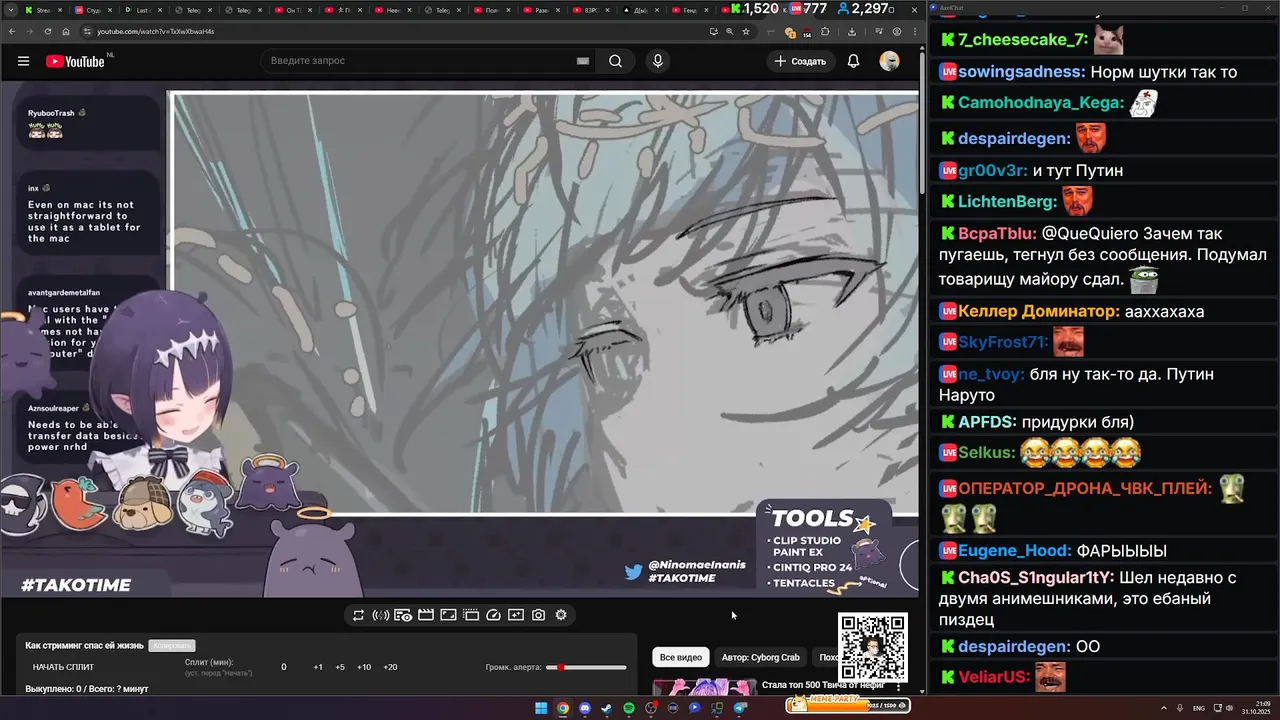The width and height of the screenshot is (1280, 720).
Task: Open Steam from the taskbar
Action: point(607,708)
